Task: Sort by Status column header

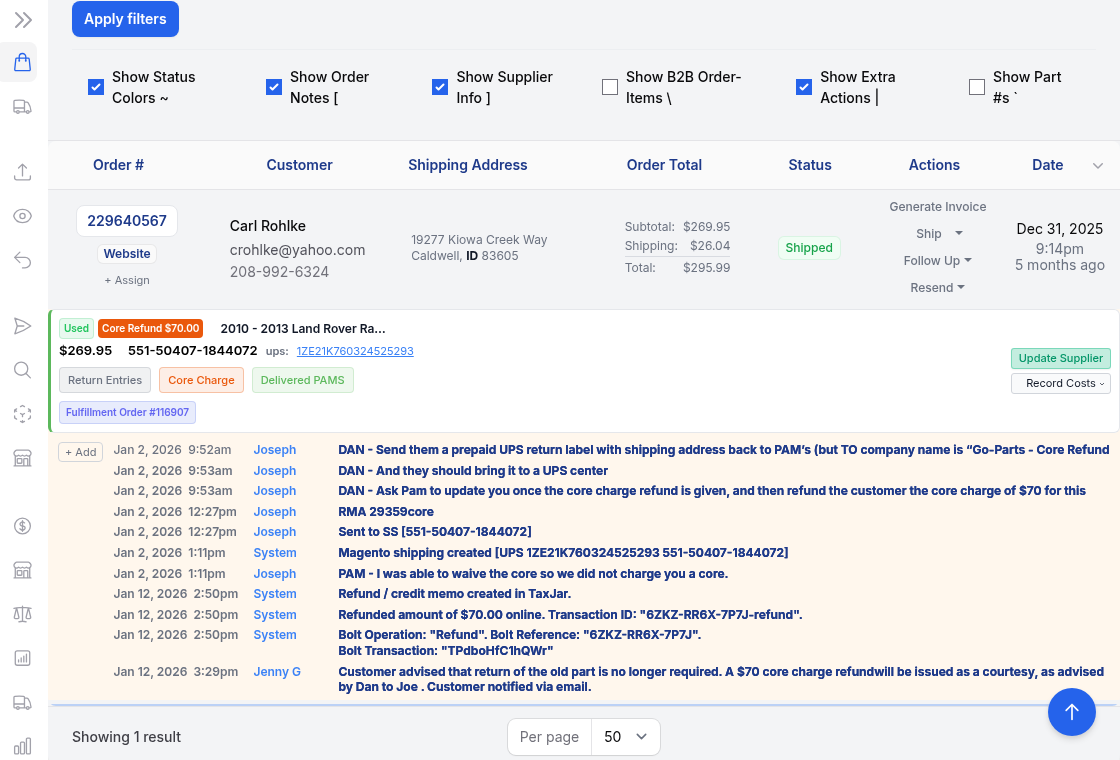Action: (810, 165)
